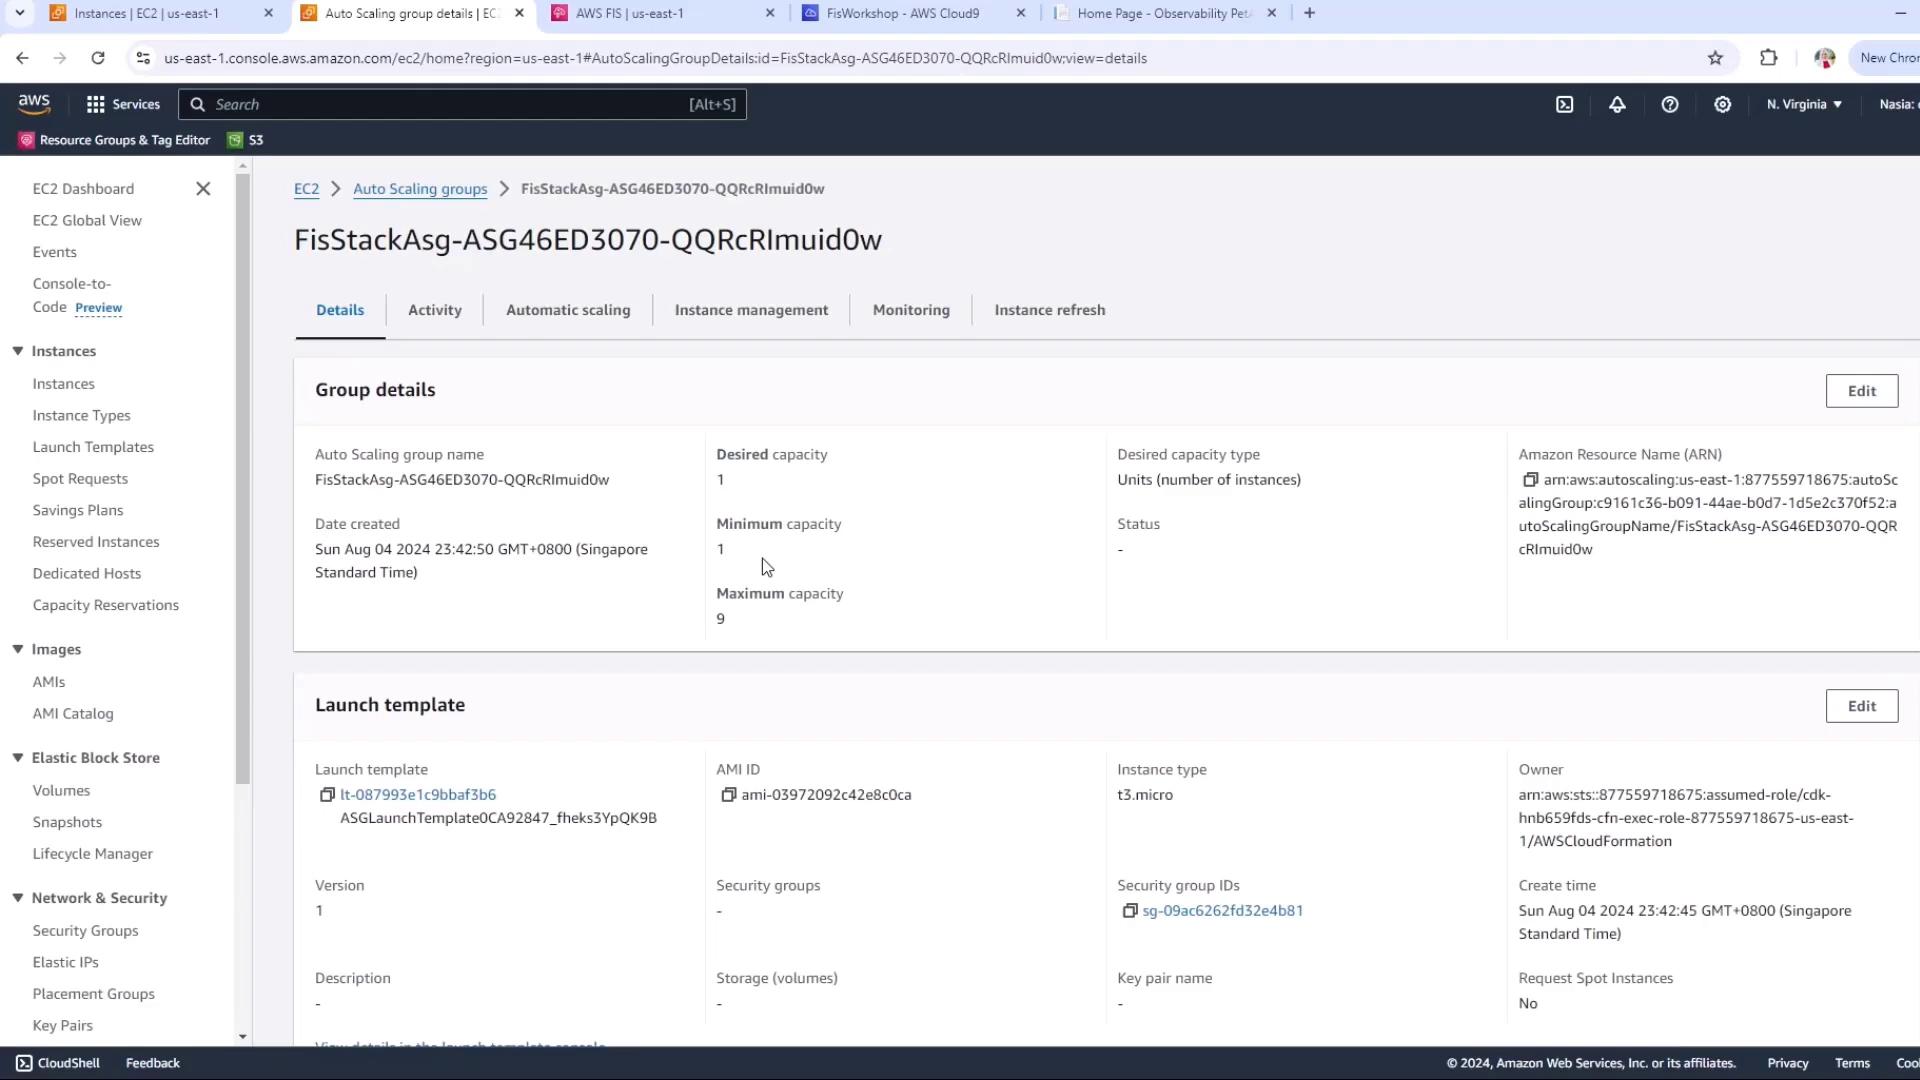Screen dimensions: 1920x1080
Task: Edit the Group details section
Action: pyautogui.click(x=1861, y=391)
